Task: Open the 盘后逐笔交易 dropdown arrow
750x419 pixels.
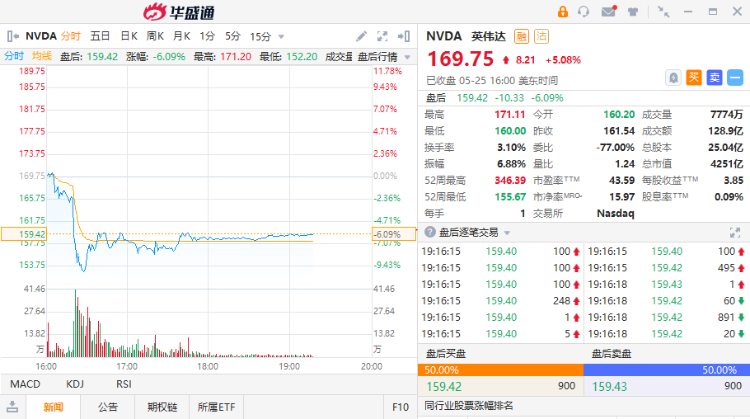Action: tap(507, 233)
